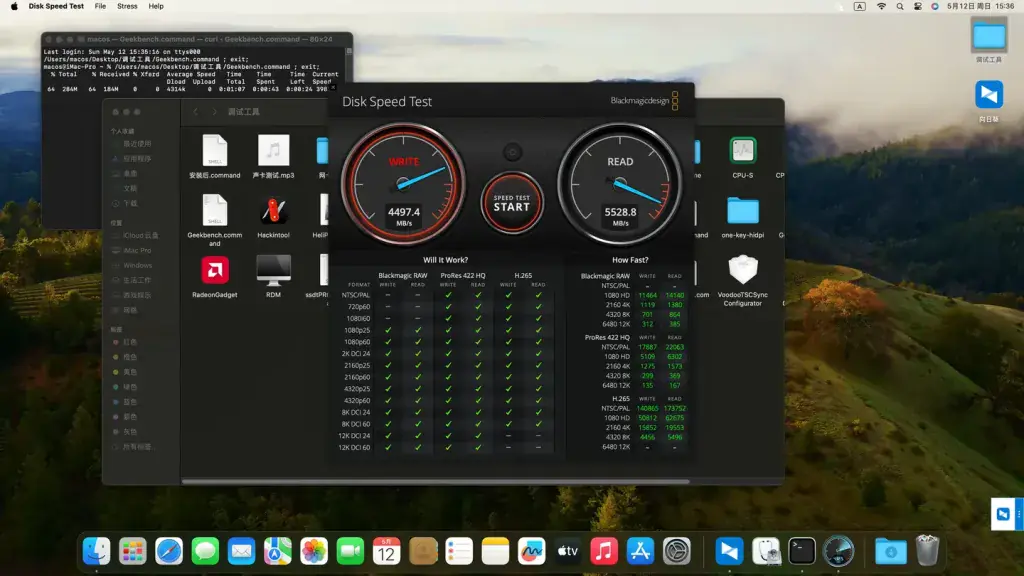
Task: Open the Help menu
Action: [x=156, y=6]
